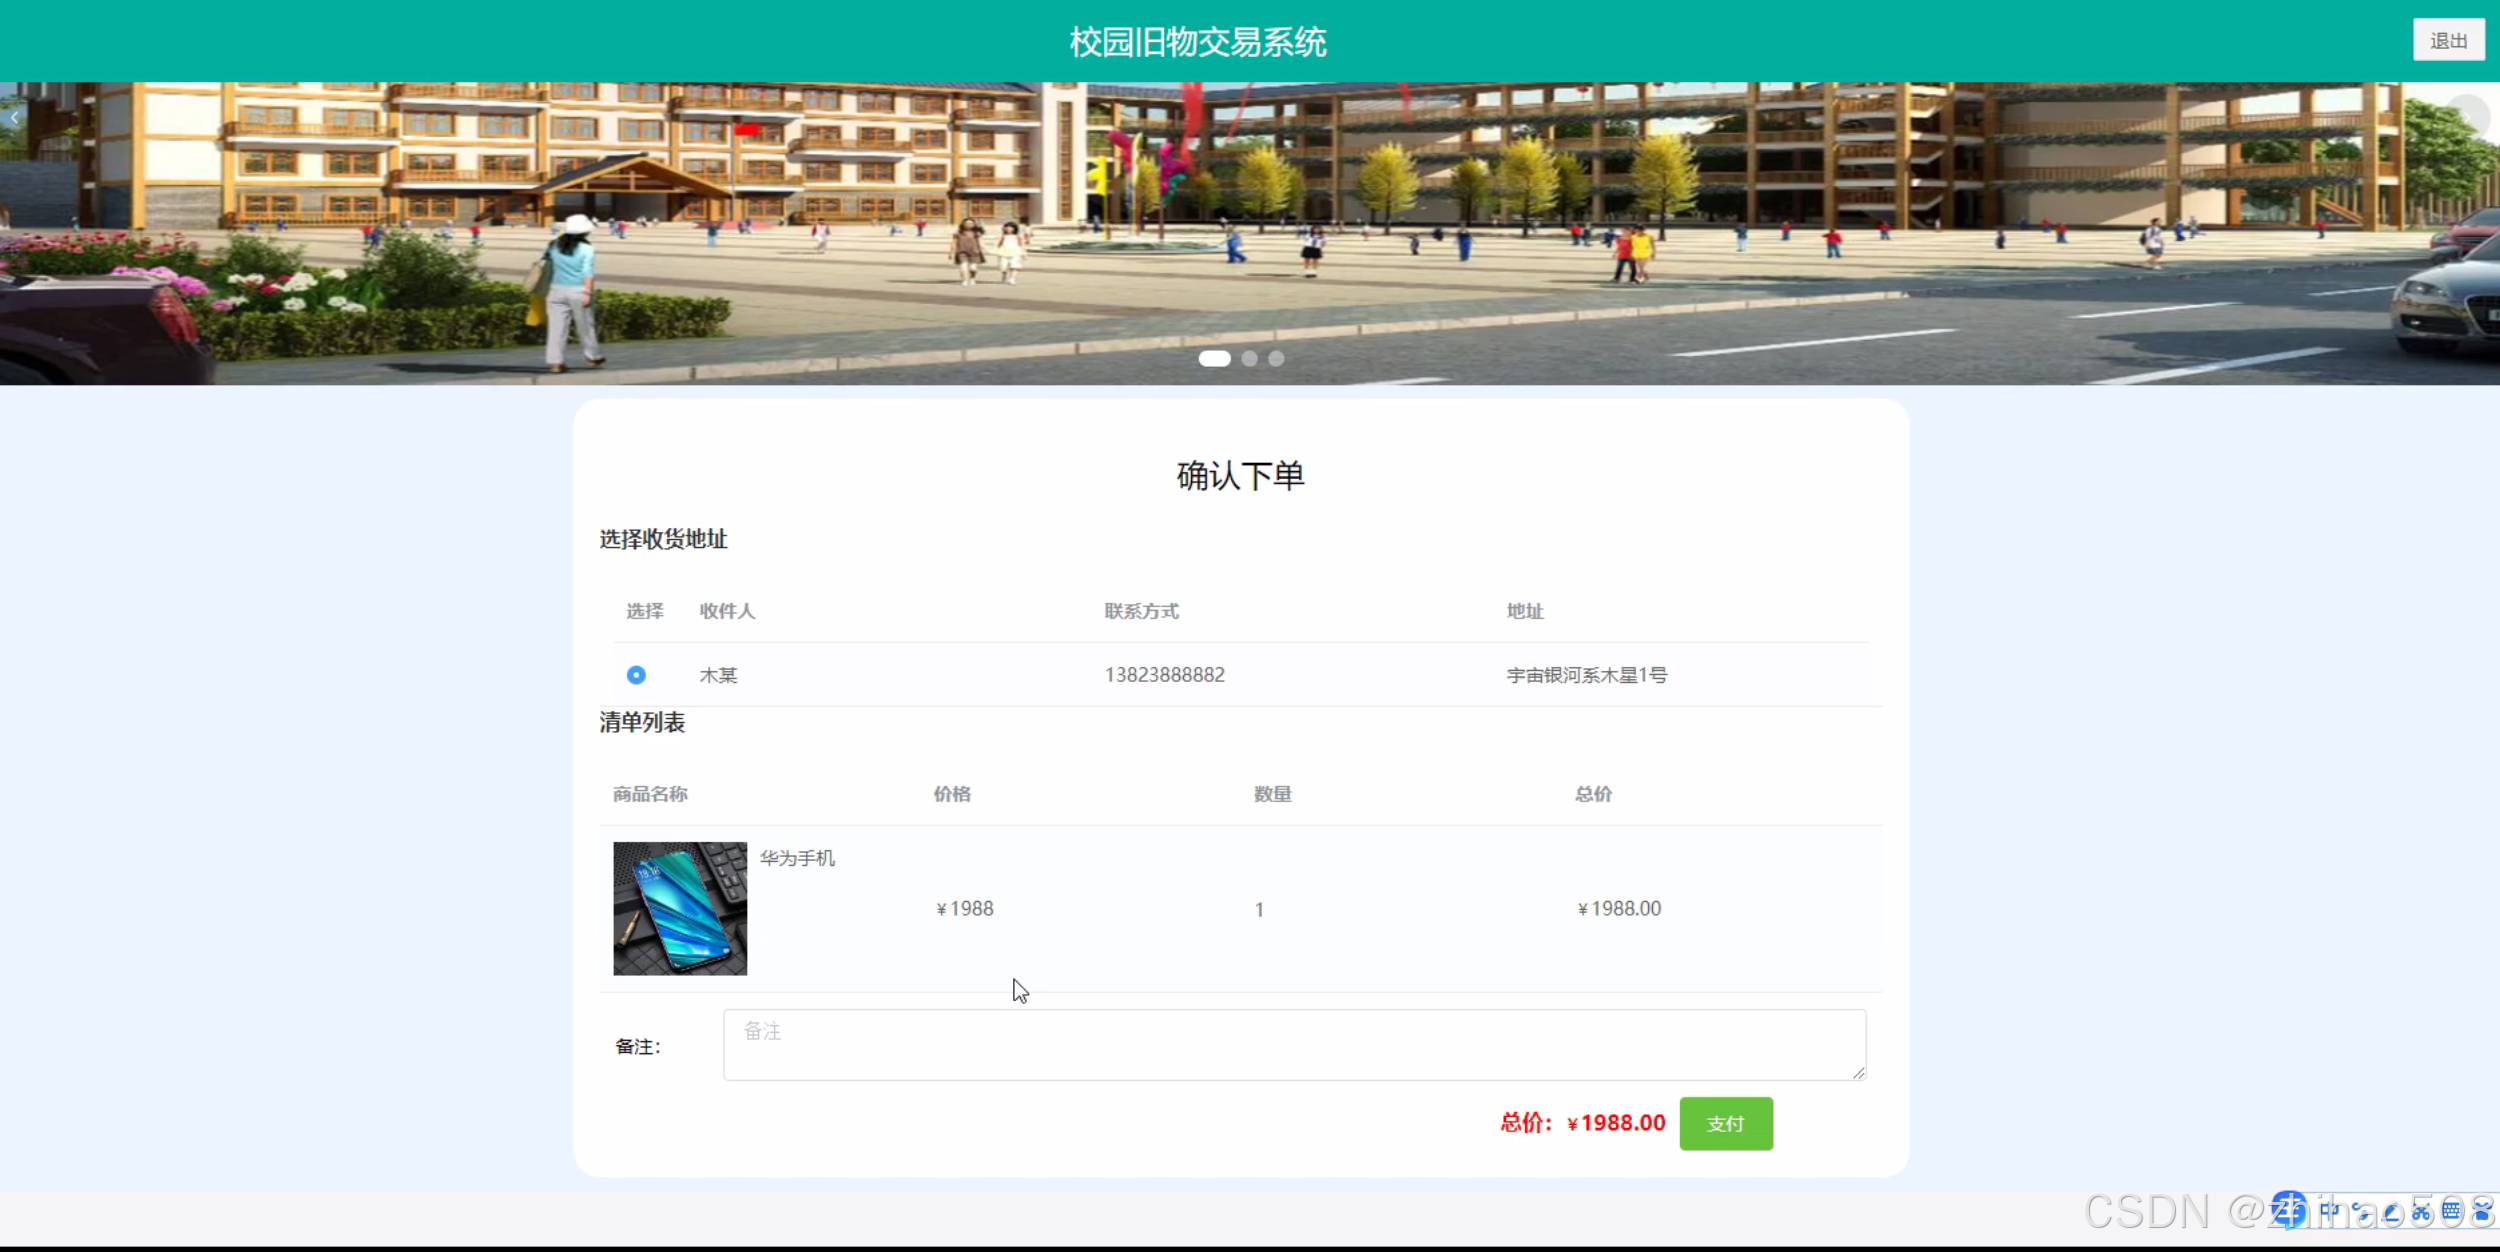The height and width of the screenshot is (1252, 2500).
Task: Click the carousel previous arrow on the banner
Action: coord(15,118)
